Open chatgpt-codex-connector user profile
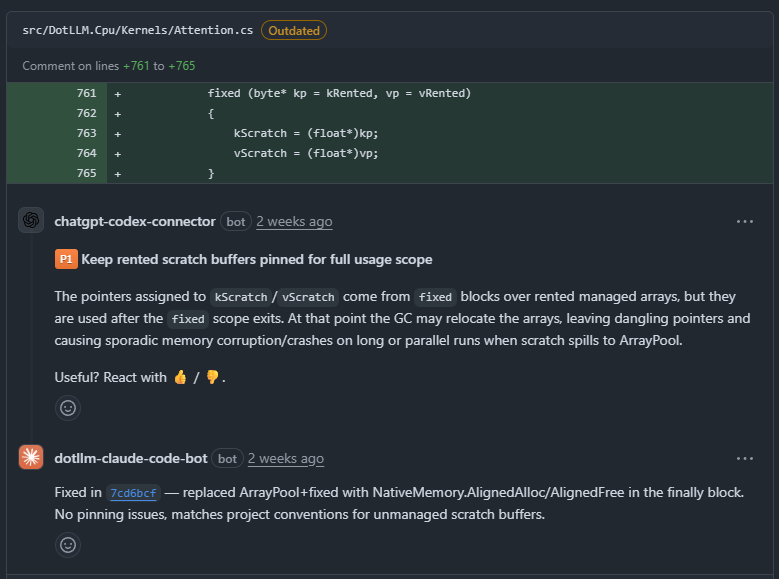 [x=134, y=221]
